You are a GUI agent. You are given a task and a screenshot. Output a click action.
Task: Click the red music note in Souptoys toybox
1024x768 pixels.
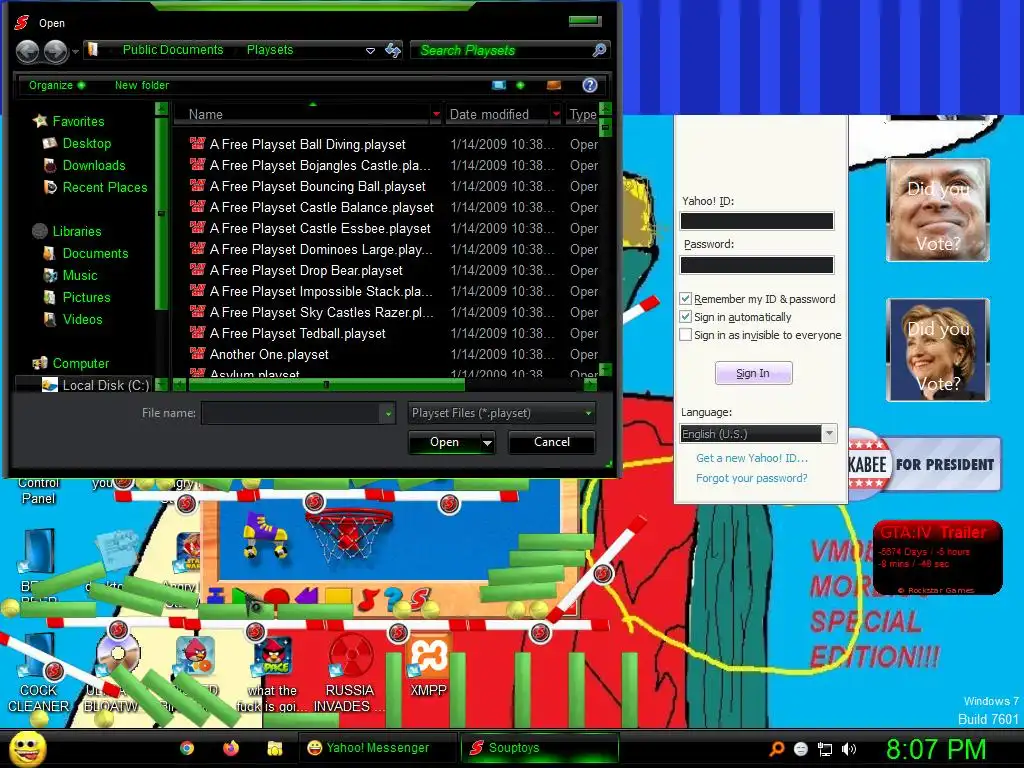point(368,598)
